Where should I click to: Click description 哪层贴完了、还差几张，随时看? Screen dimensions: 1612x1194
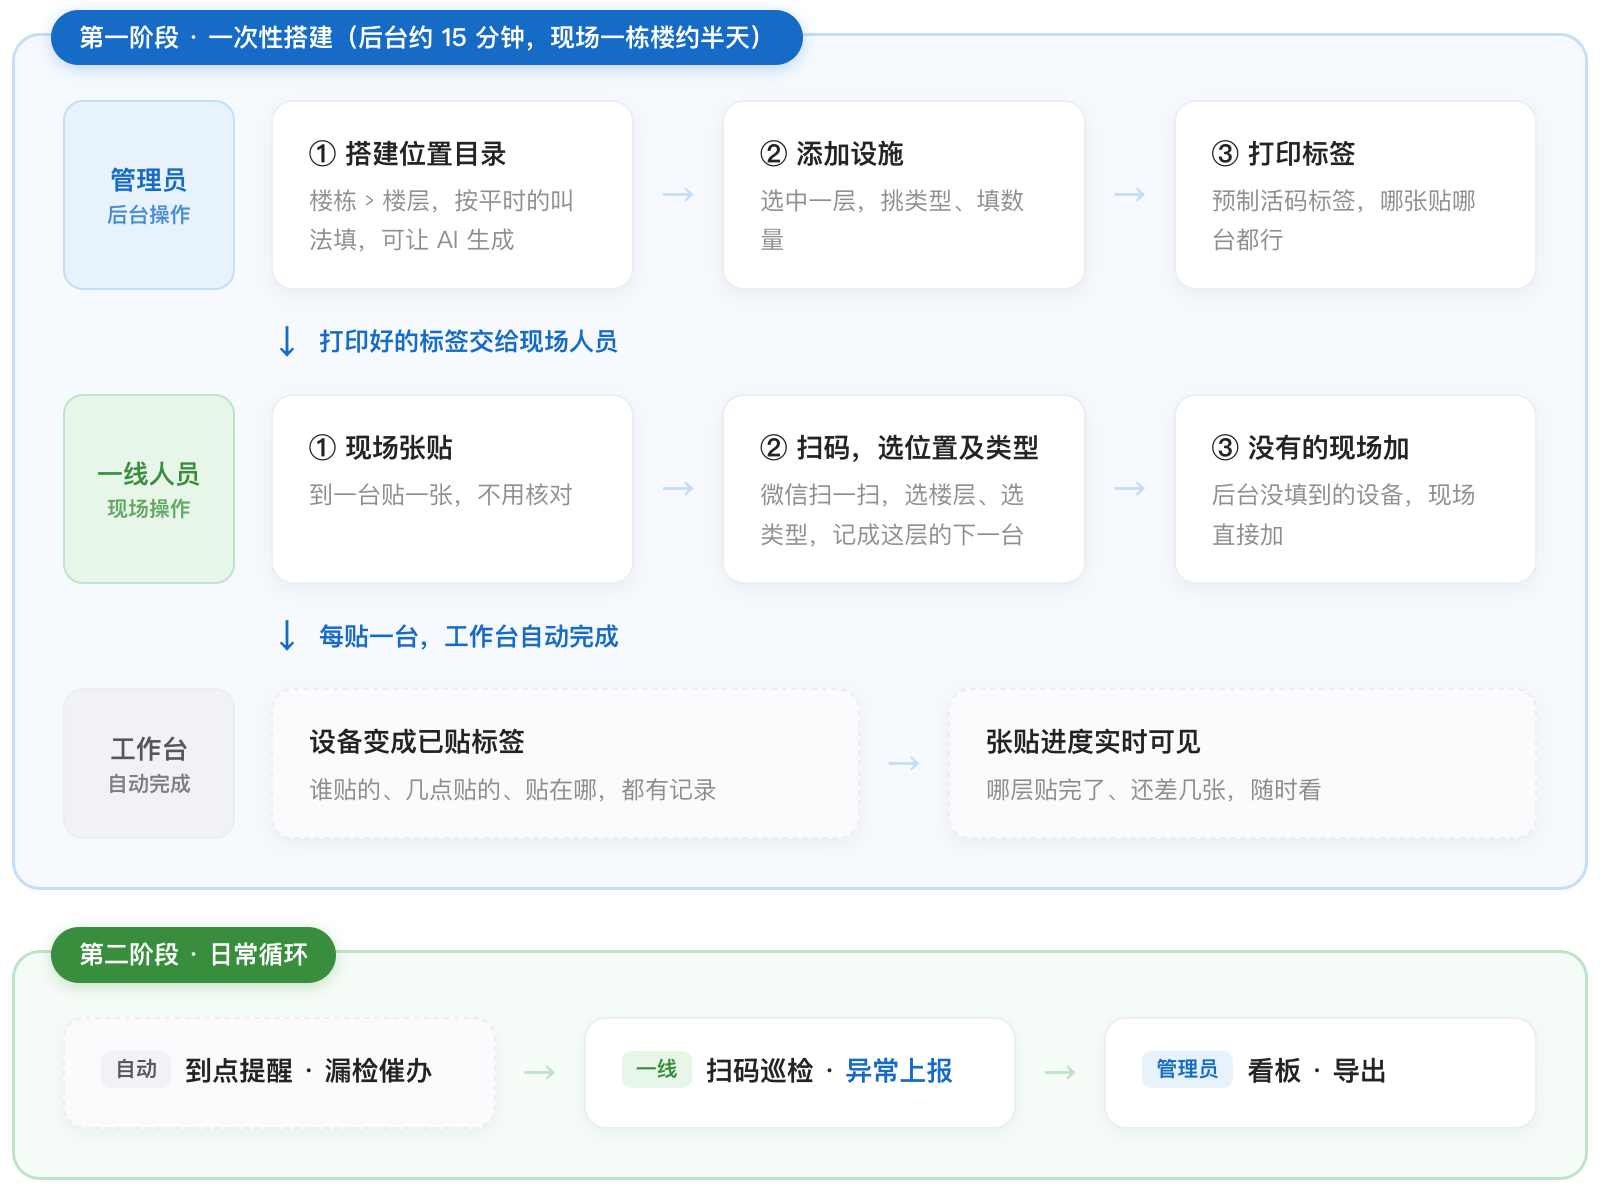1153,790
